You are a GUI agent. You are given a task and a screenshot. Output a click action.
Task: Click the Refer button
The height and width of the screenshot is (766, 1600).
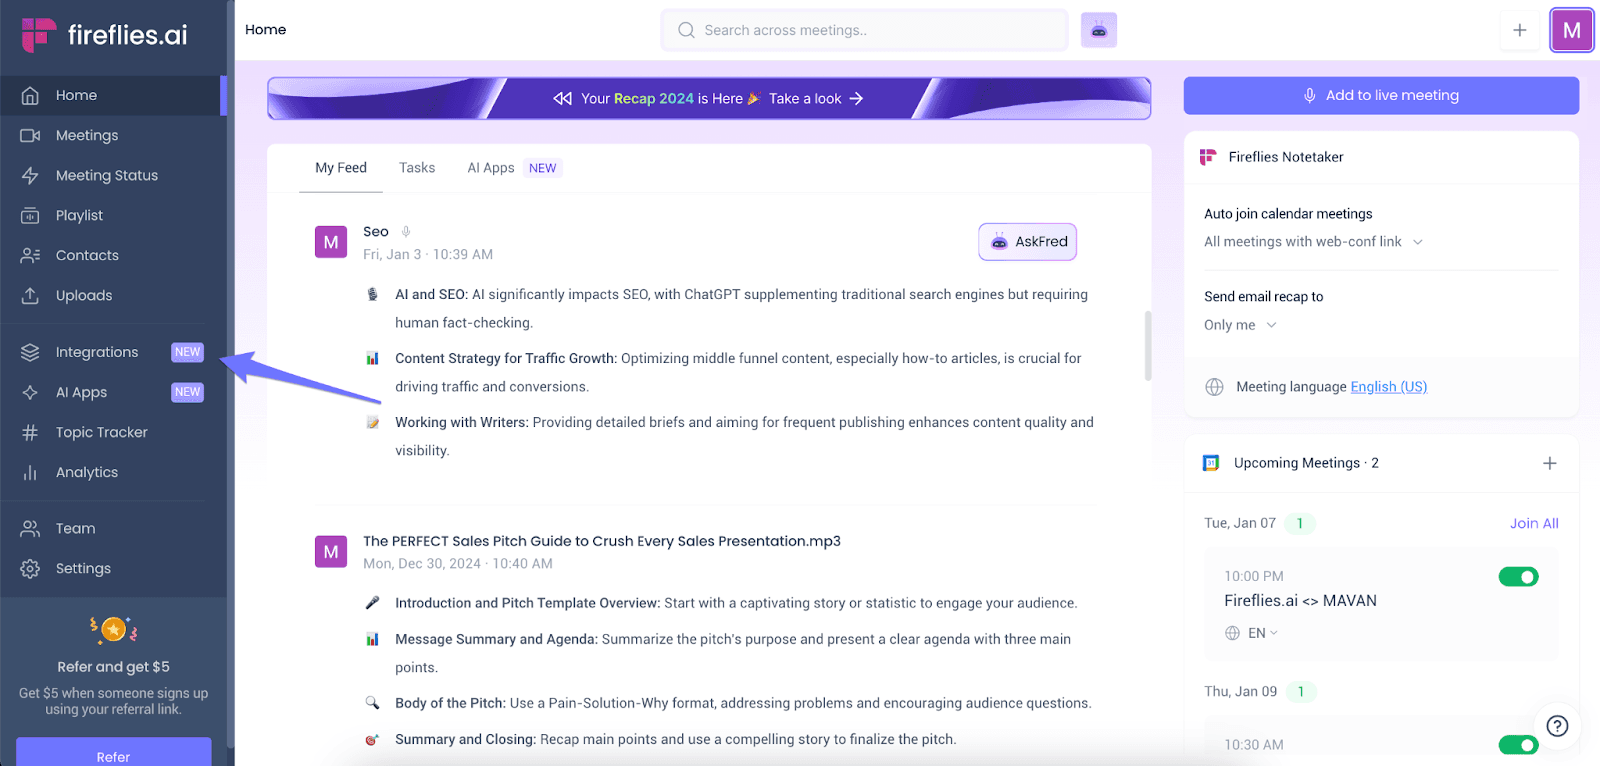coord(114,753)
